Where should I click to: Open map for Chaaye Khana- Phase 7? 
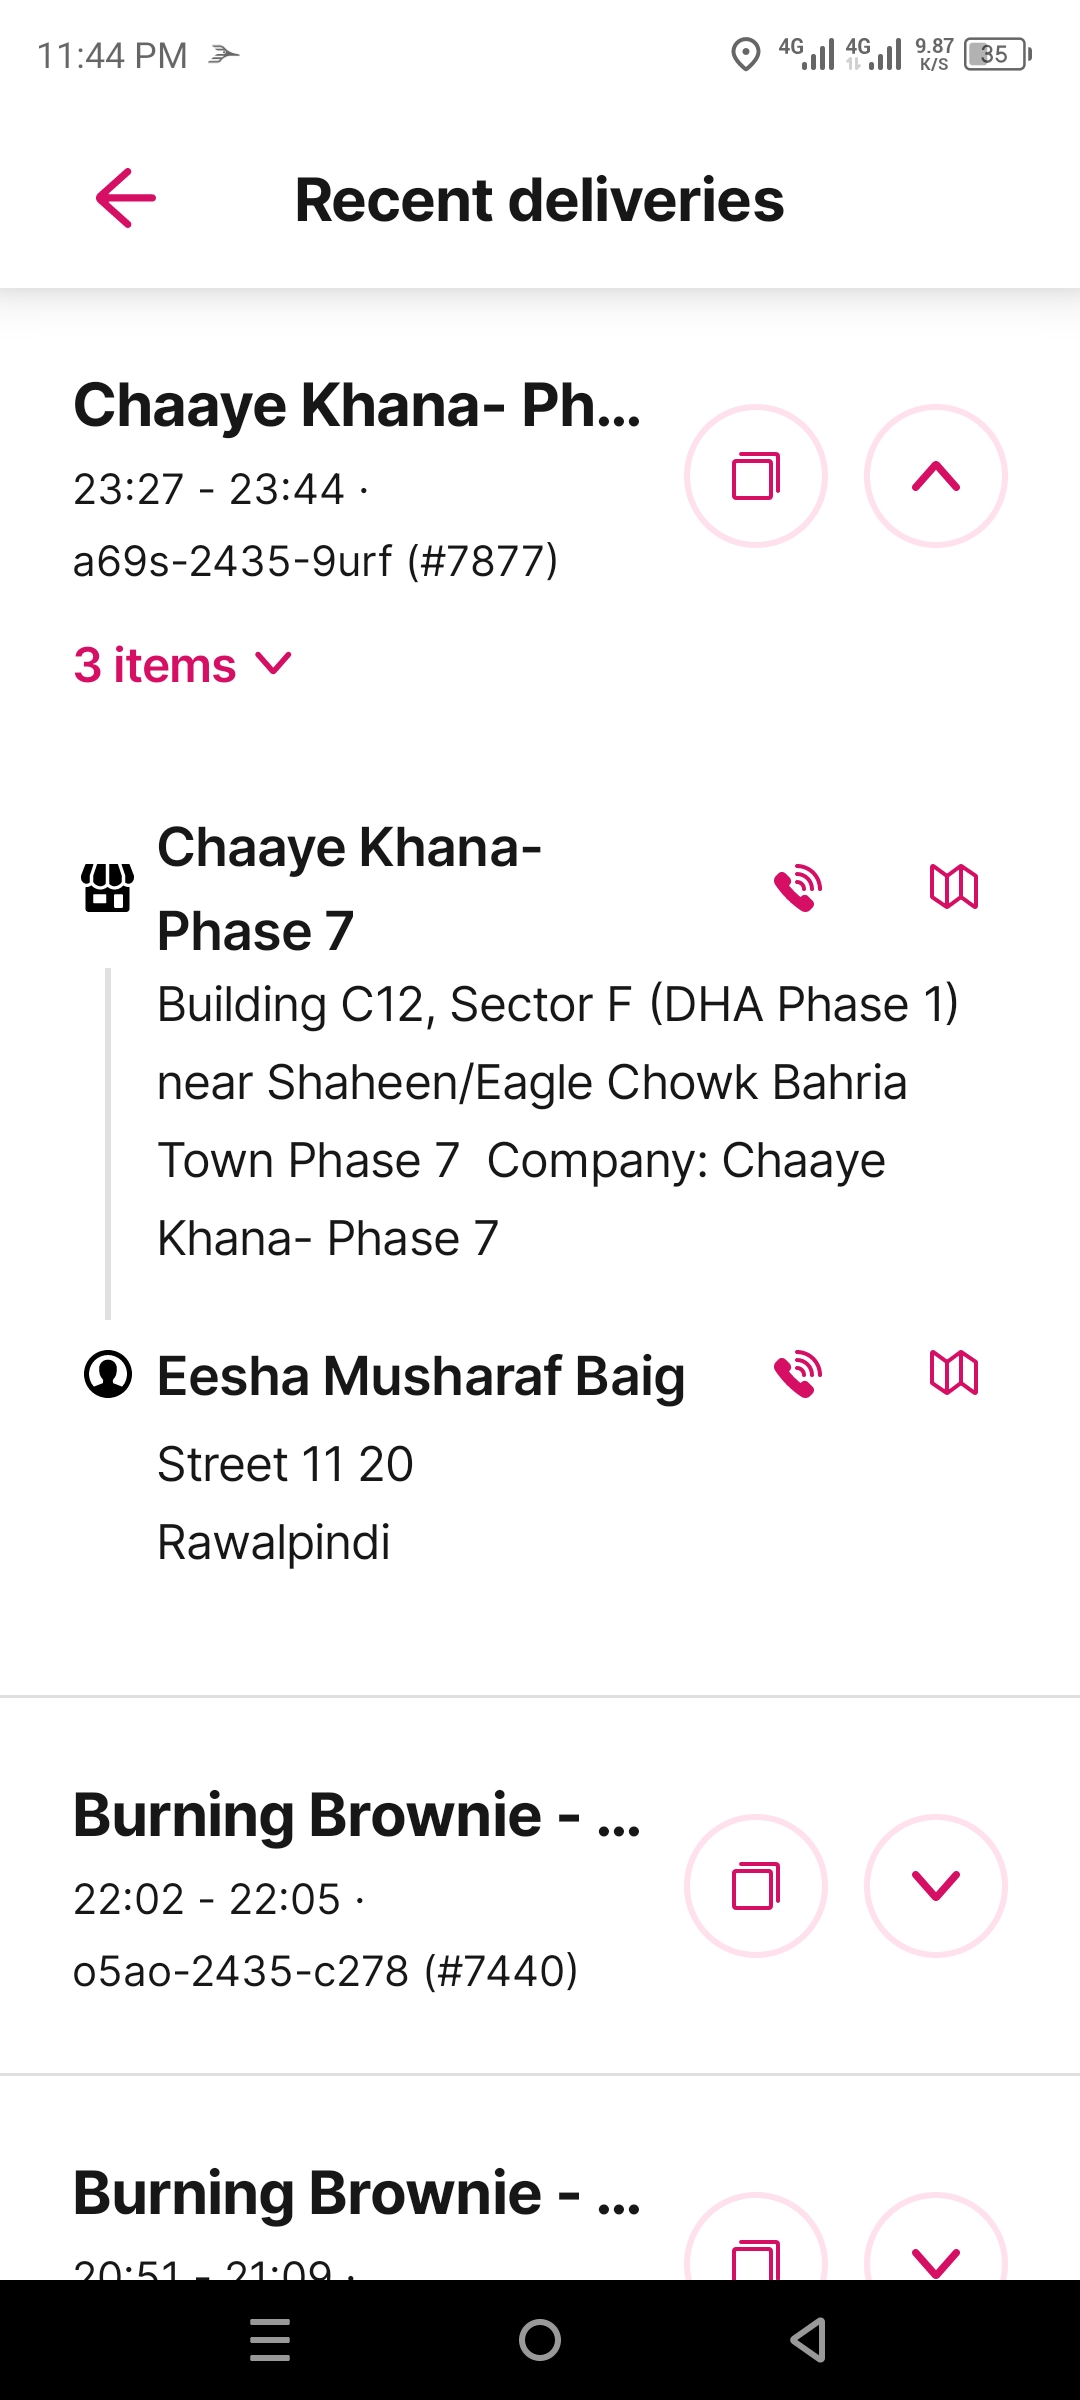click(954, 887)
